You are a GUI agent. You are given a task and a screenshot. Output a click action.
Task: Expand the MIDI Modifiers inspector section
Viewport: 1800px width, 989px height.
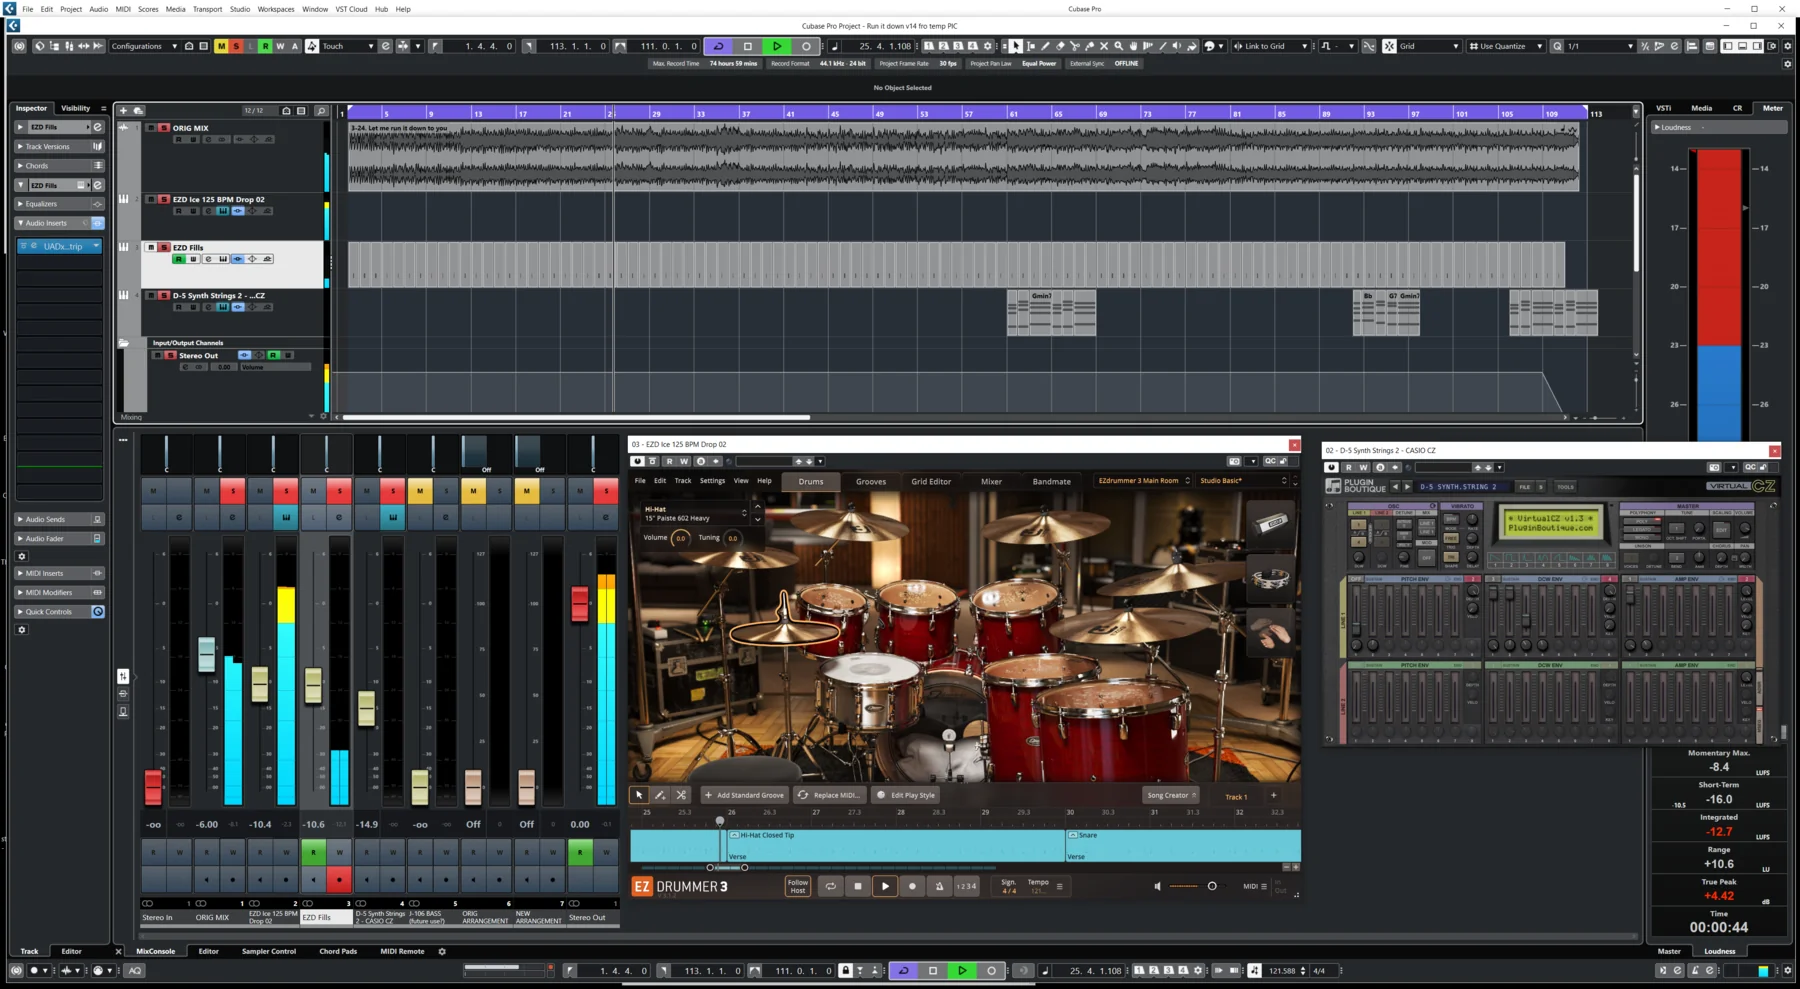(59, 592)
